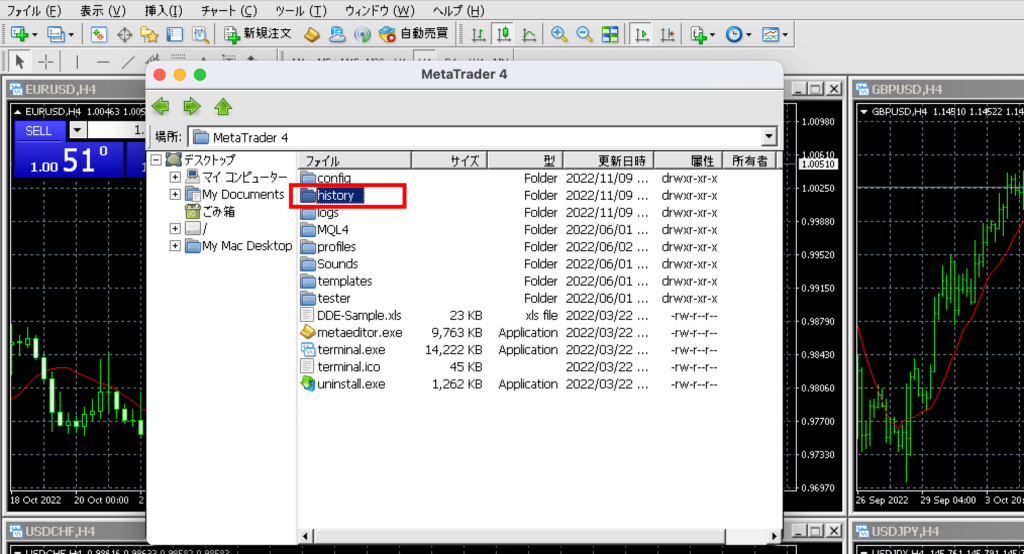
Task: Toggle the 自動売買 auto trading button
Action: tap(414, 34)
